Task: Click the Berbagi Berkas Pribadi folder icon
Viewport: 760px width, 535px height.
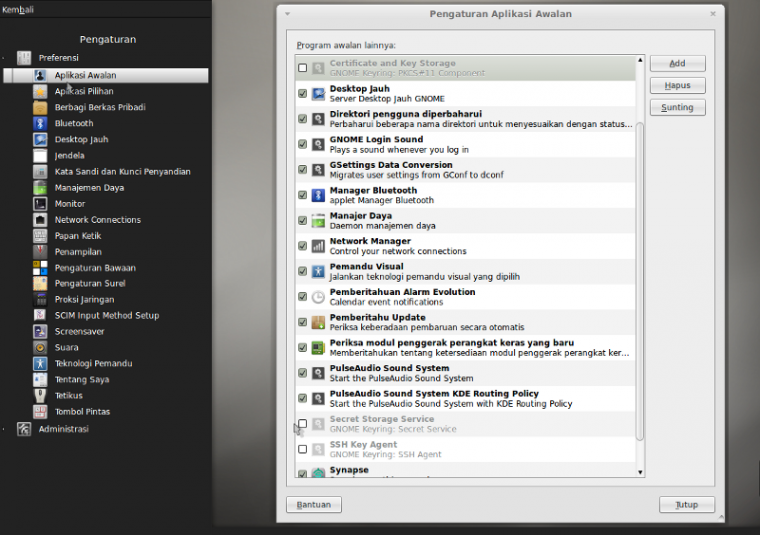Action: pyautogui.click(x=40, y=107)
